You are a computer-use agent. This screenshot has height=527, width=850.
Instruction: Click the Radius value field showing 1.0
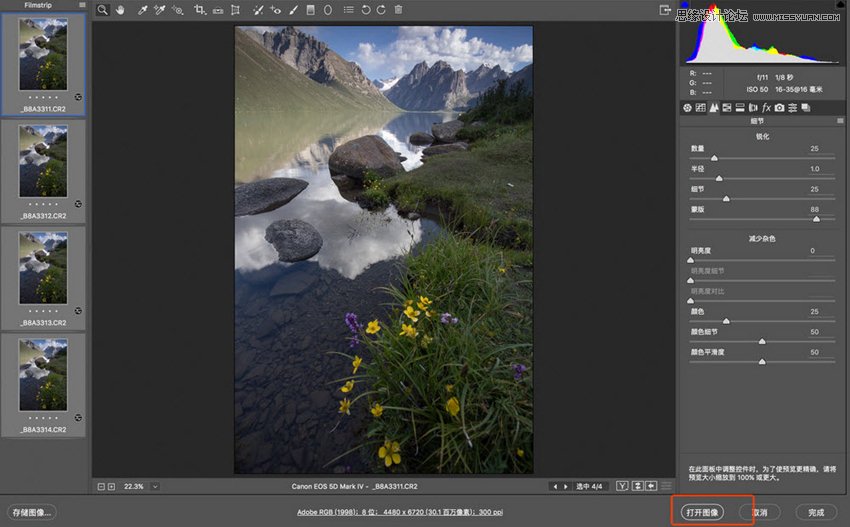814,169
